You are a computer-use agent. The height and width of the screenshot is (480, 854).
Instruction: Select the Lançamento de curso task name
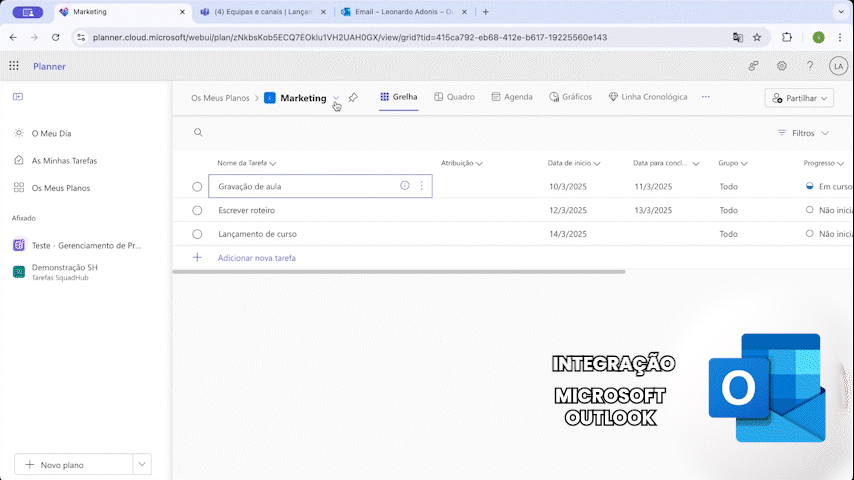click(x=258, y=234)
